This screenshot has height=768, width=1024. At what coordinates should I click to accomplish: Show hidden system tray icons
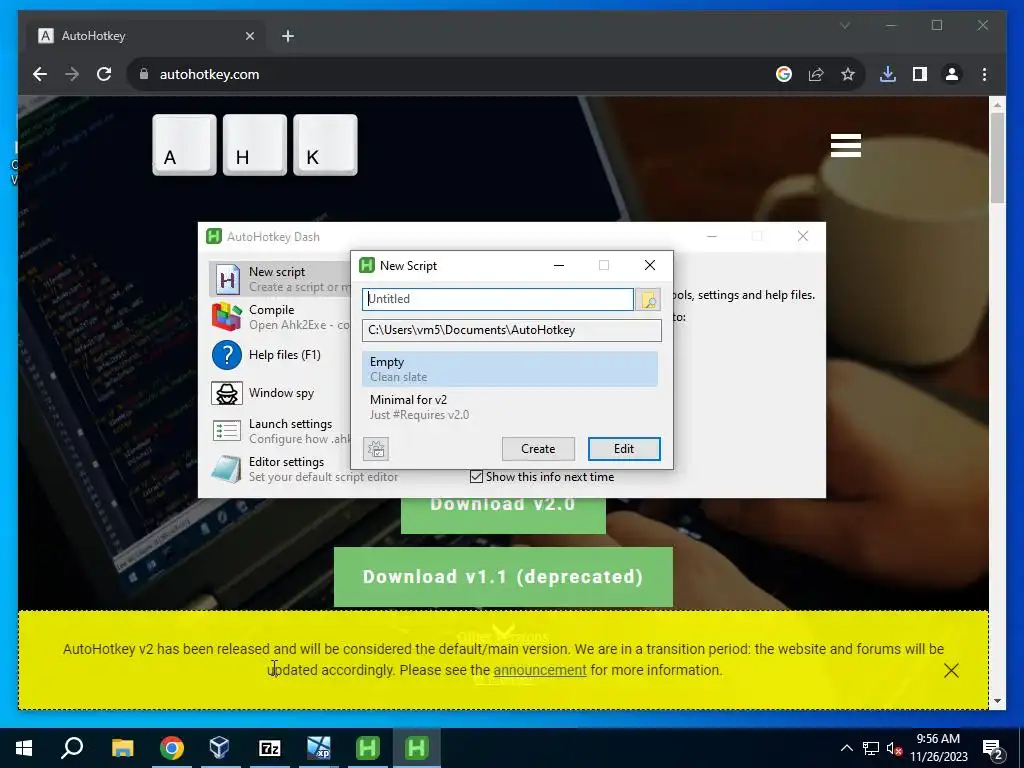coord(846,748)
